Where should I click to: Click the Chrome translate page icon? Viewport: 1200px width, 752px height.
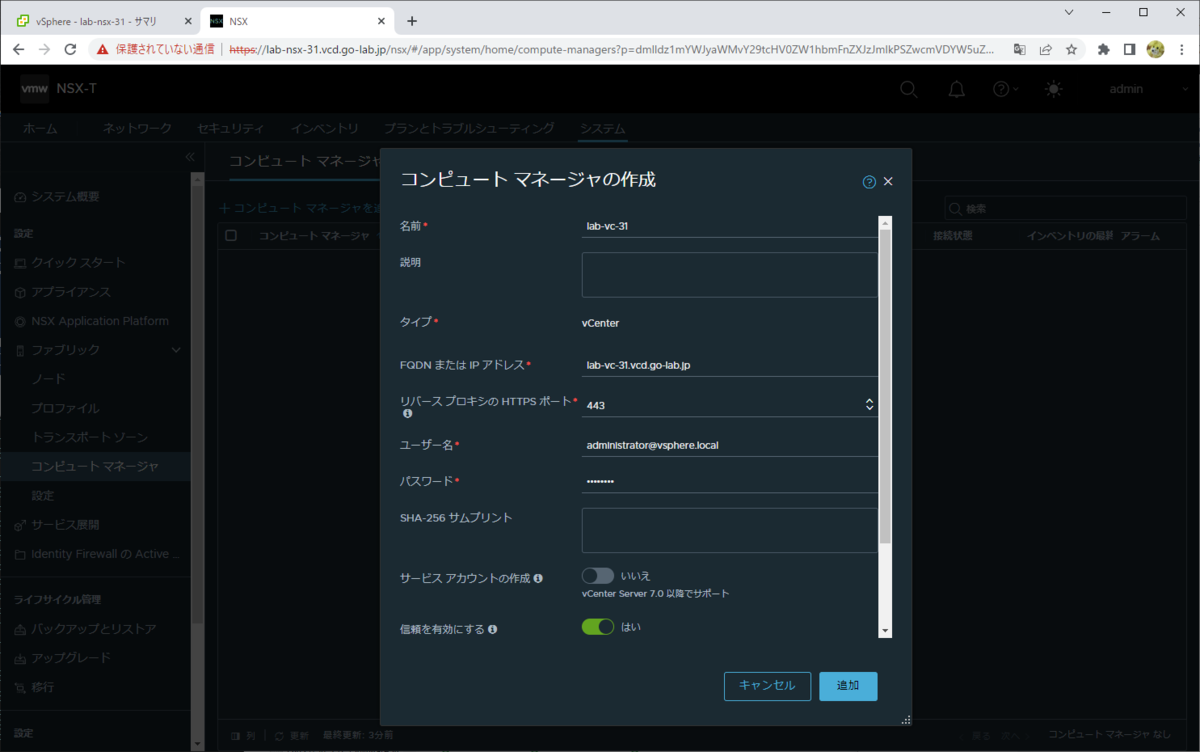1019,49
